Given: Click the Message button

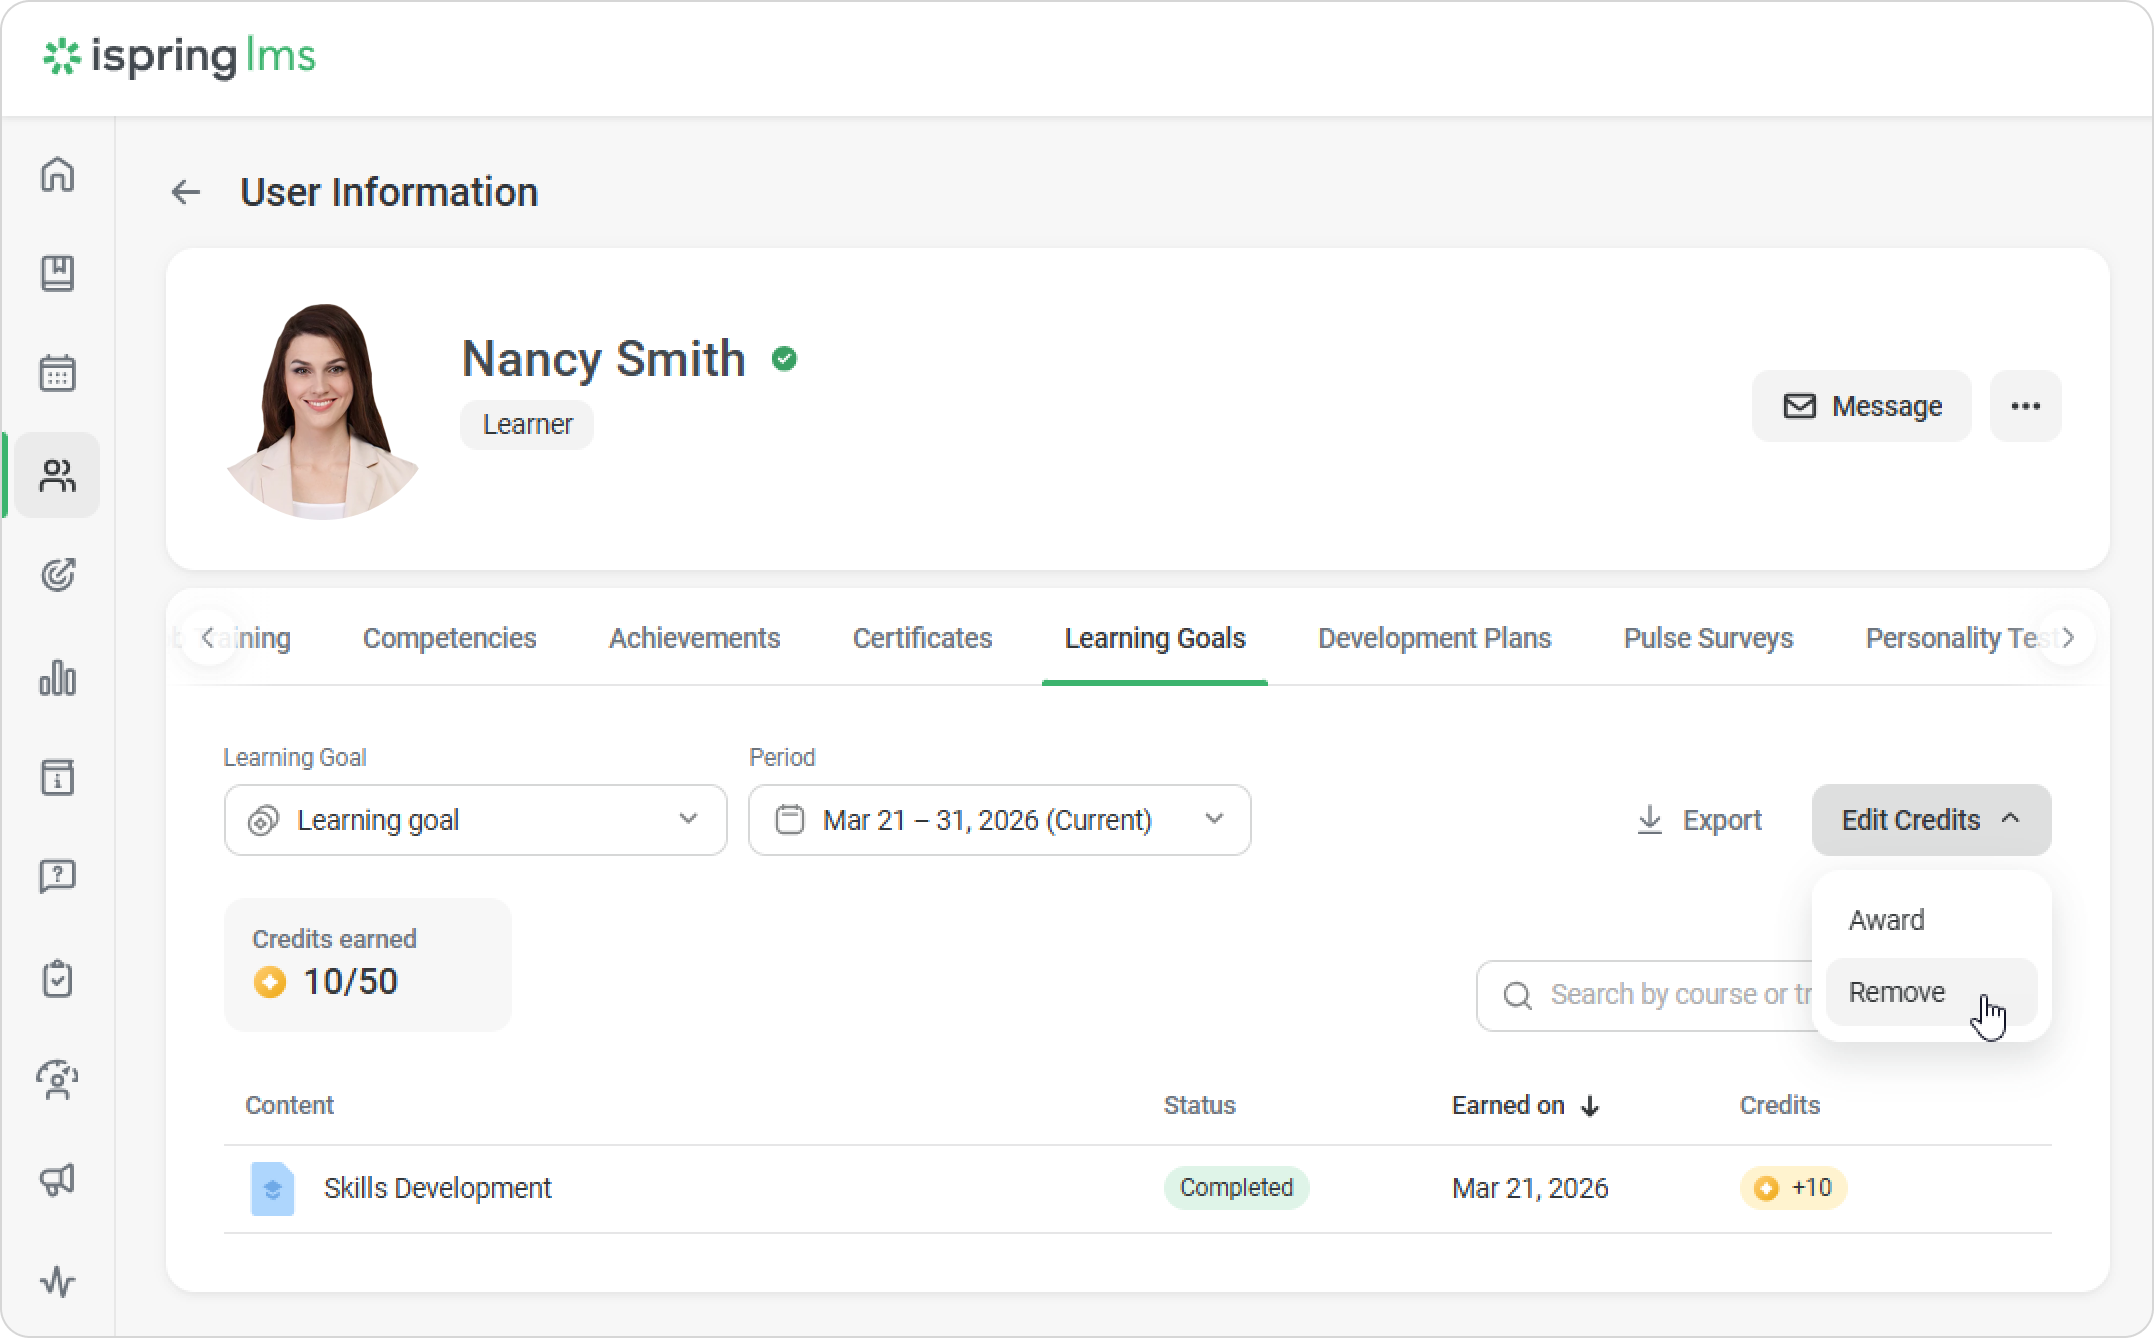Looking at the screenshot, I should click(x=1861, y=406).
